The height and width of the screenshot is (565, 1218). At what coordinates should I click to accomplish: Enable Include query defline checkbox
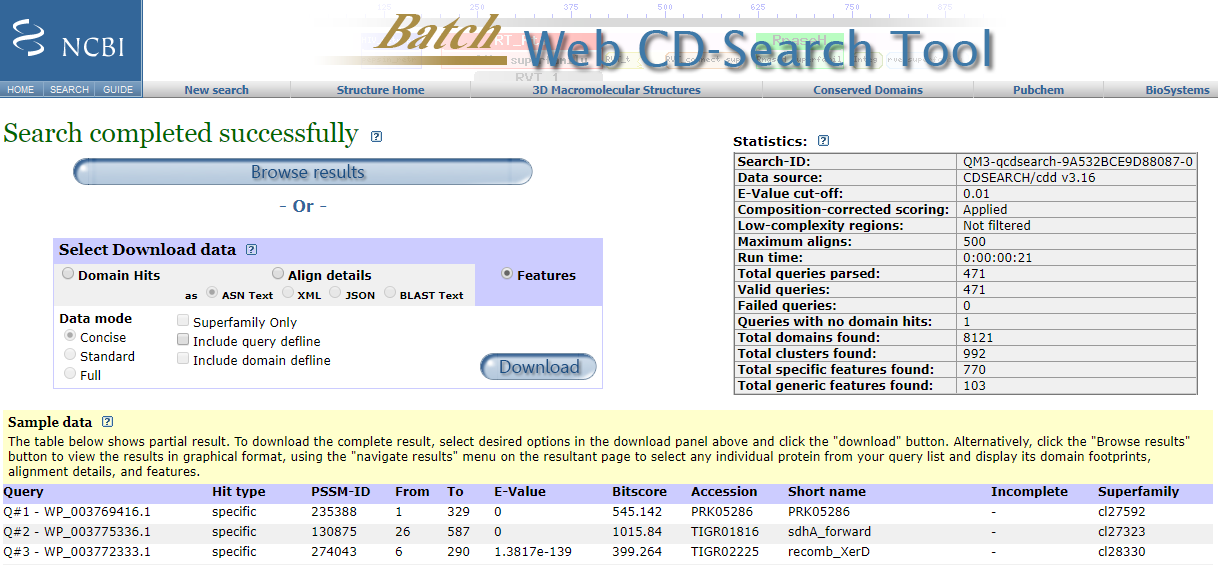(x=183, y=341)
